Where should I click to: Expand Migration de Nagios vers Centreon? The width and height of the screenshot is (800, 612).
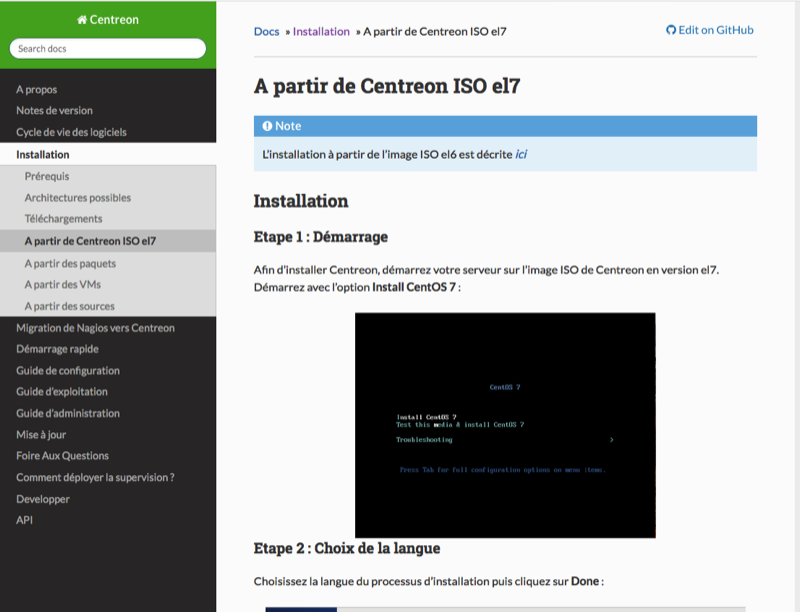click(x=95, y=327)
